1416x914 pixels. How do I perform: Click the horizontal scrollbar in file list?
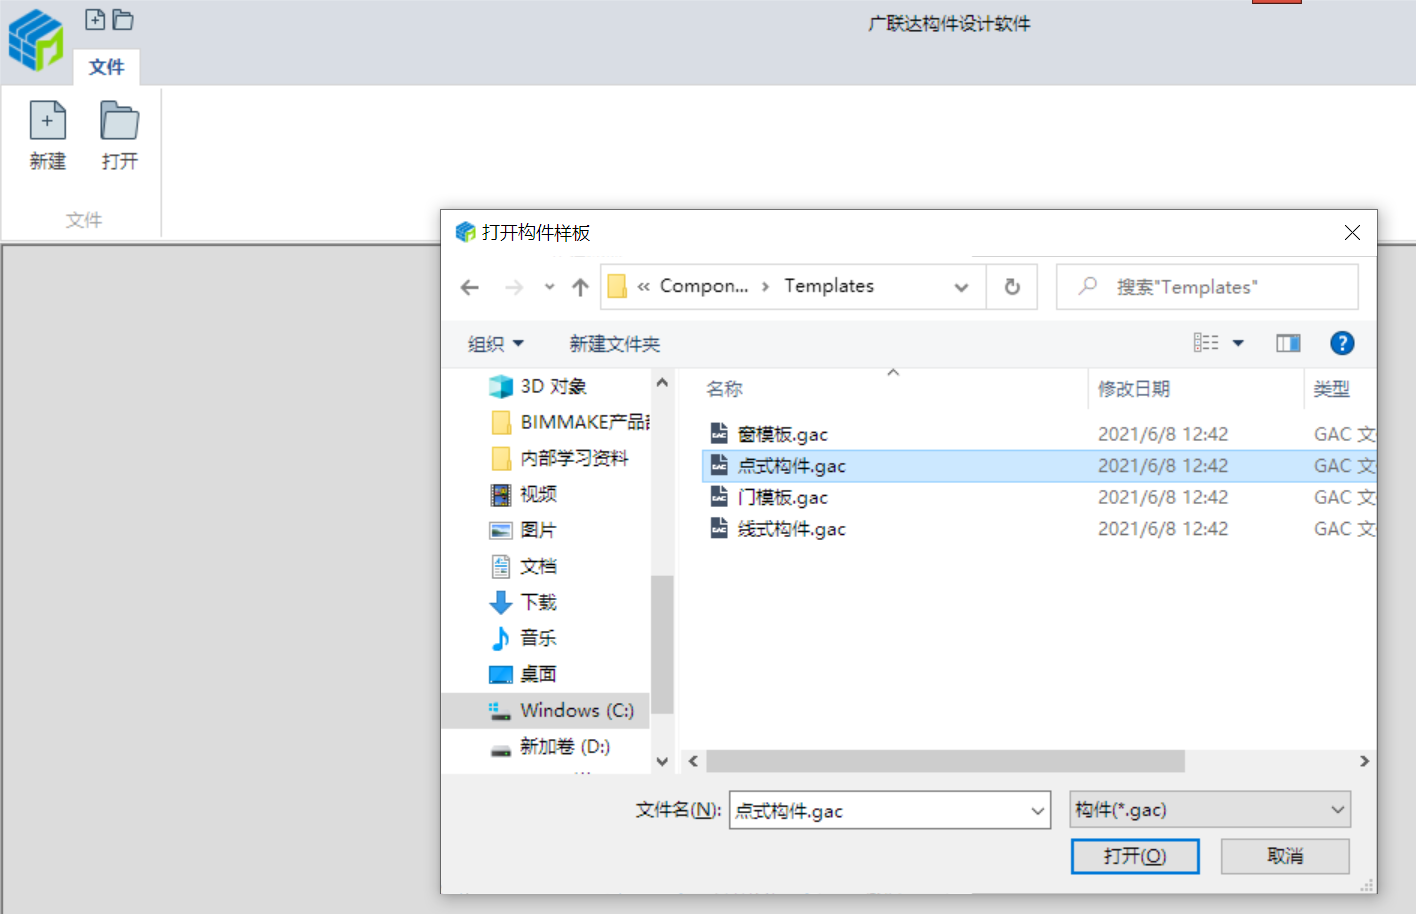(945, 761)
